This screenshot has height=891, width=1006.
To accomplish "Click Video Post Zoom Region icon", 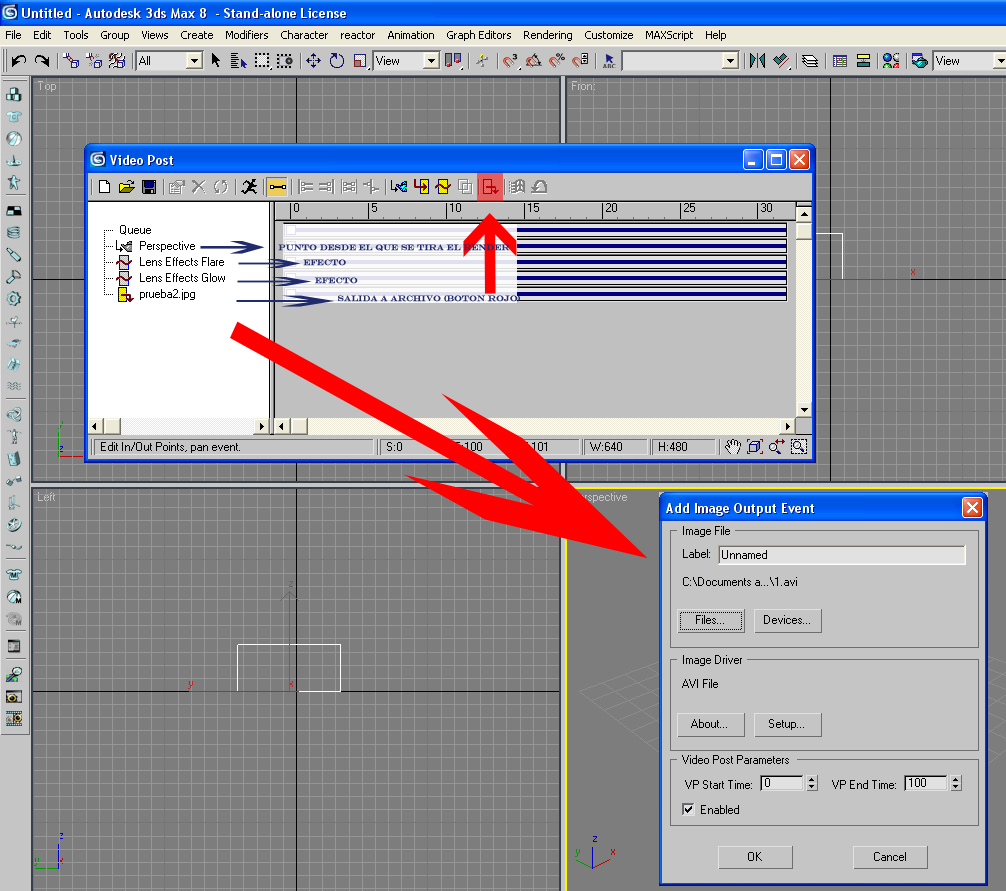I will click(x=798, y=446).
